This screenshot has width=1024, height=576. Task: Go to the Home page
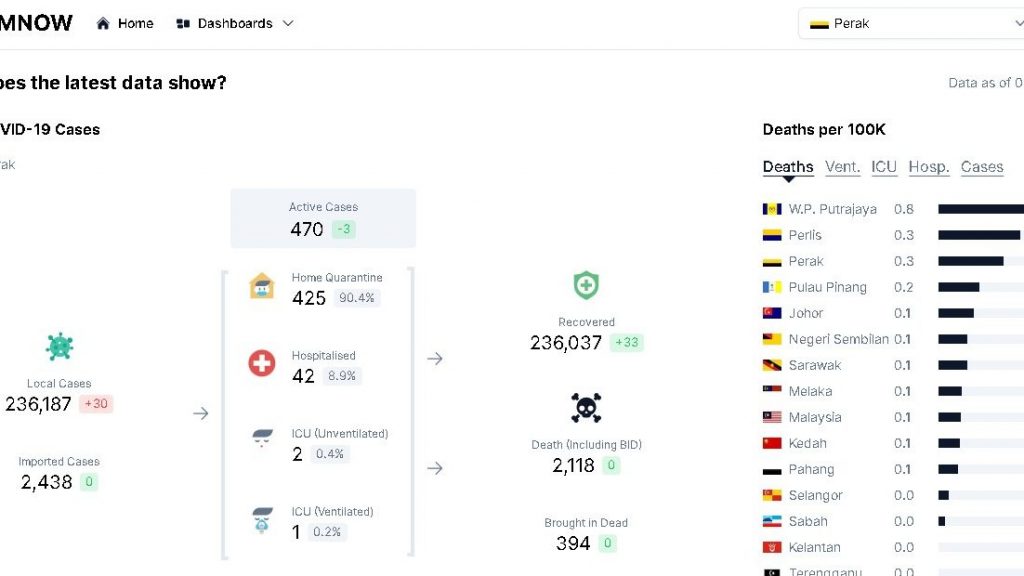tap(125, 24)
